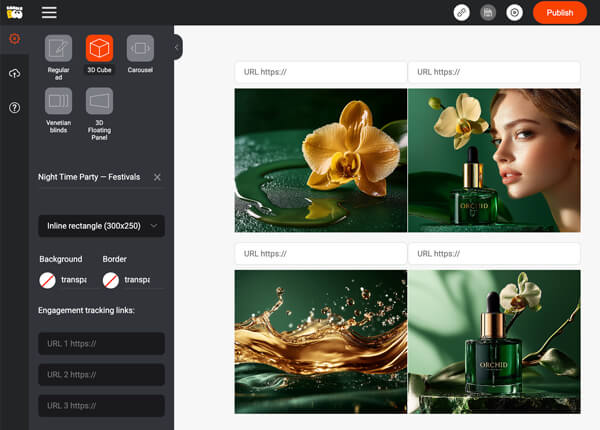Click the Border label
This screenshot has width=600, height=430.
tap(114, 259)
